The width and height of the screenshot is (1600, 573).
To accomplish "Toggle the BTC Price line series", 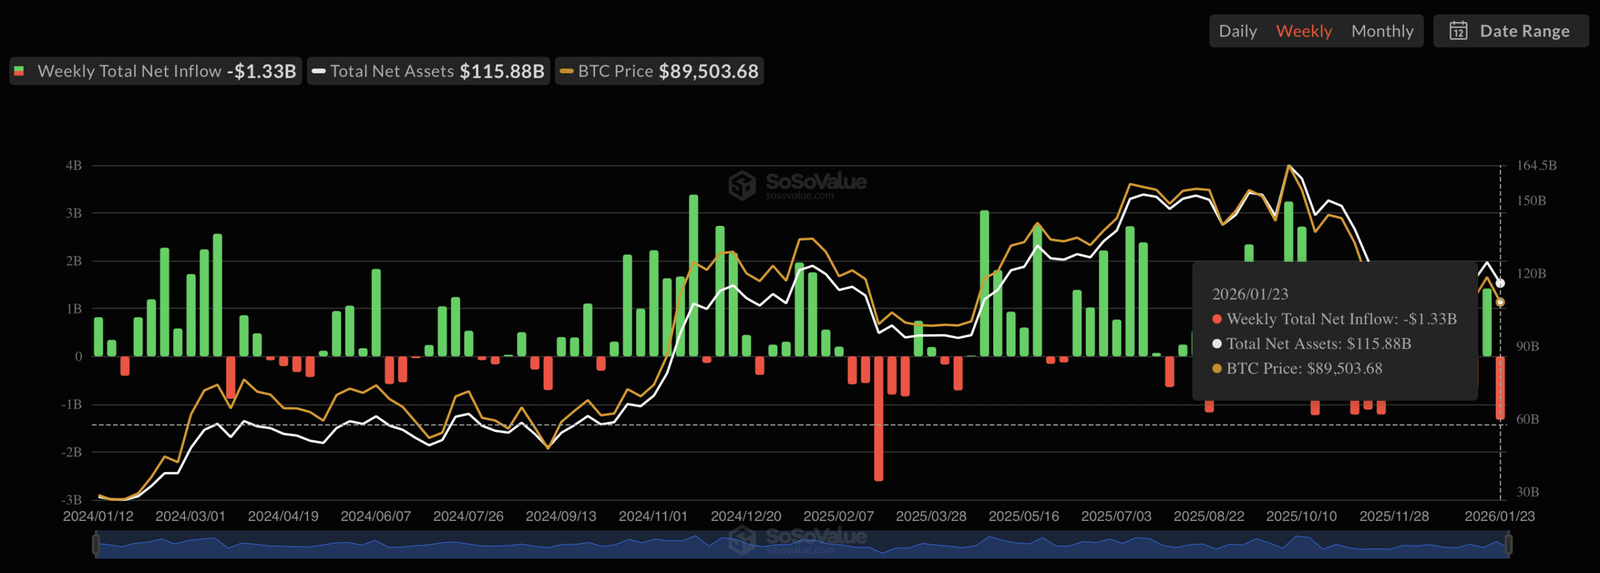I will pos(660,71).
